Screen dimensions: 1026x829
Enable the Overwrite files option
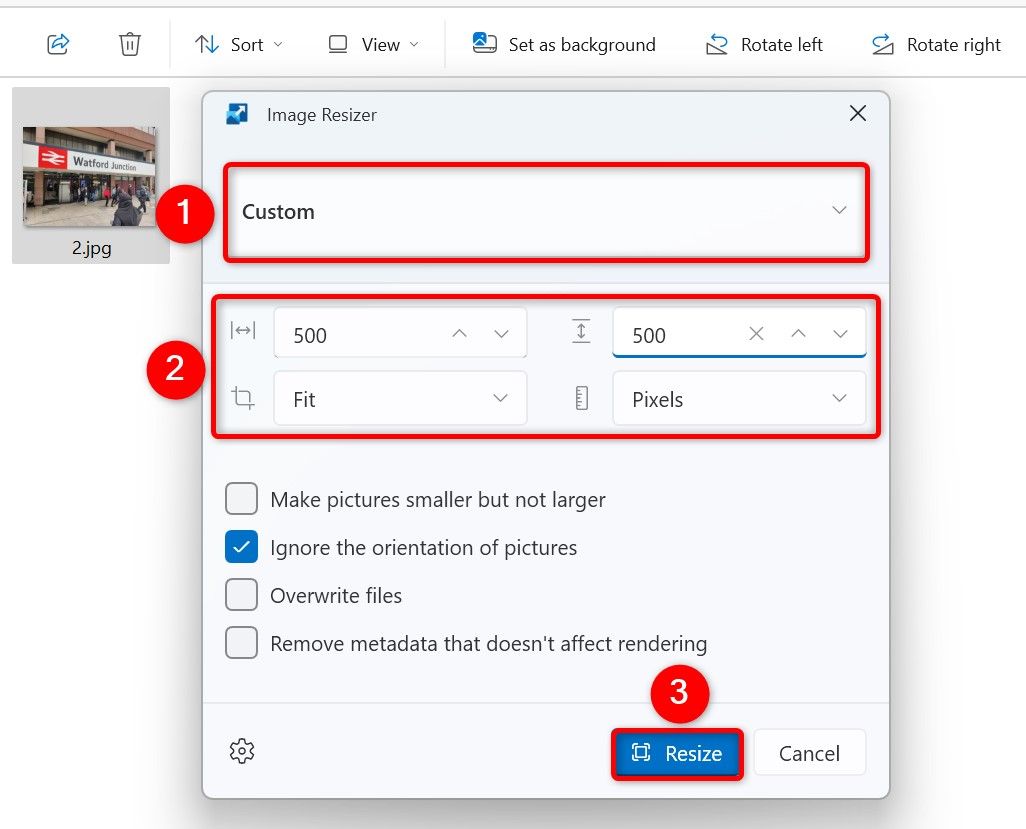241,594
